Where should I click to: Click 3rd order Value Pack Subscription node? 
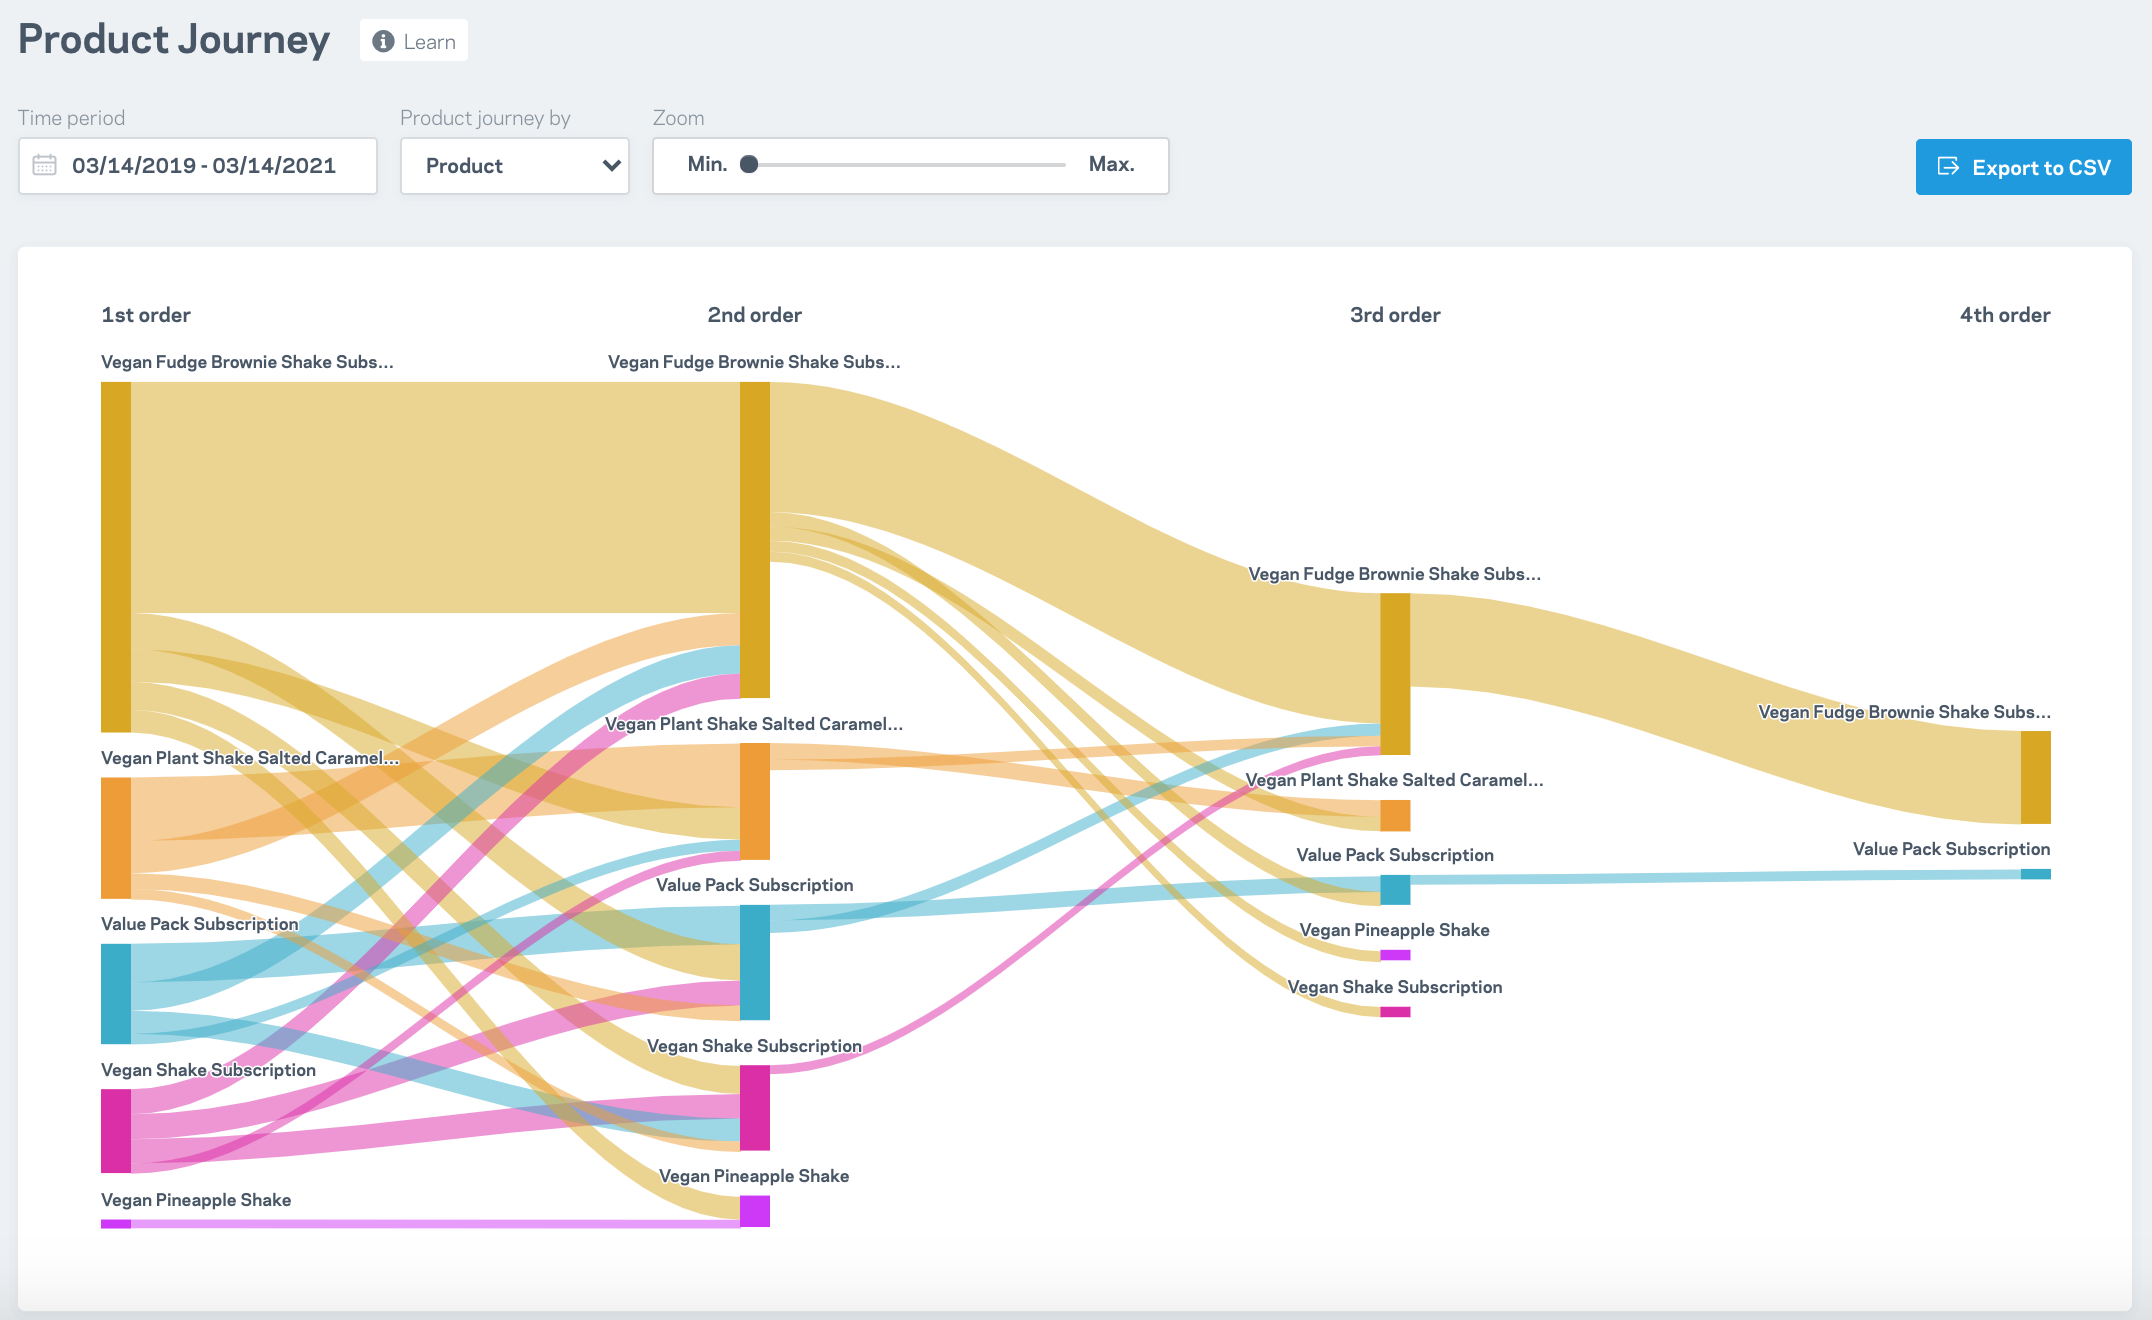(x=1395, y=889)
